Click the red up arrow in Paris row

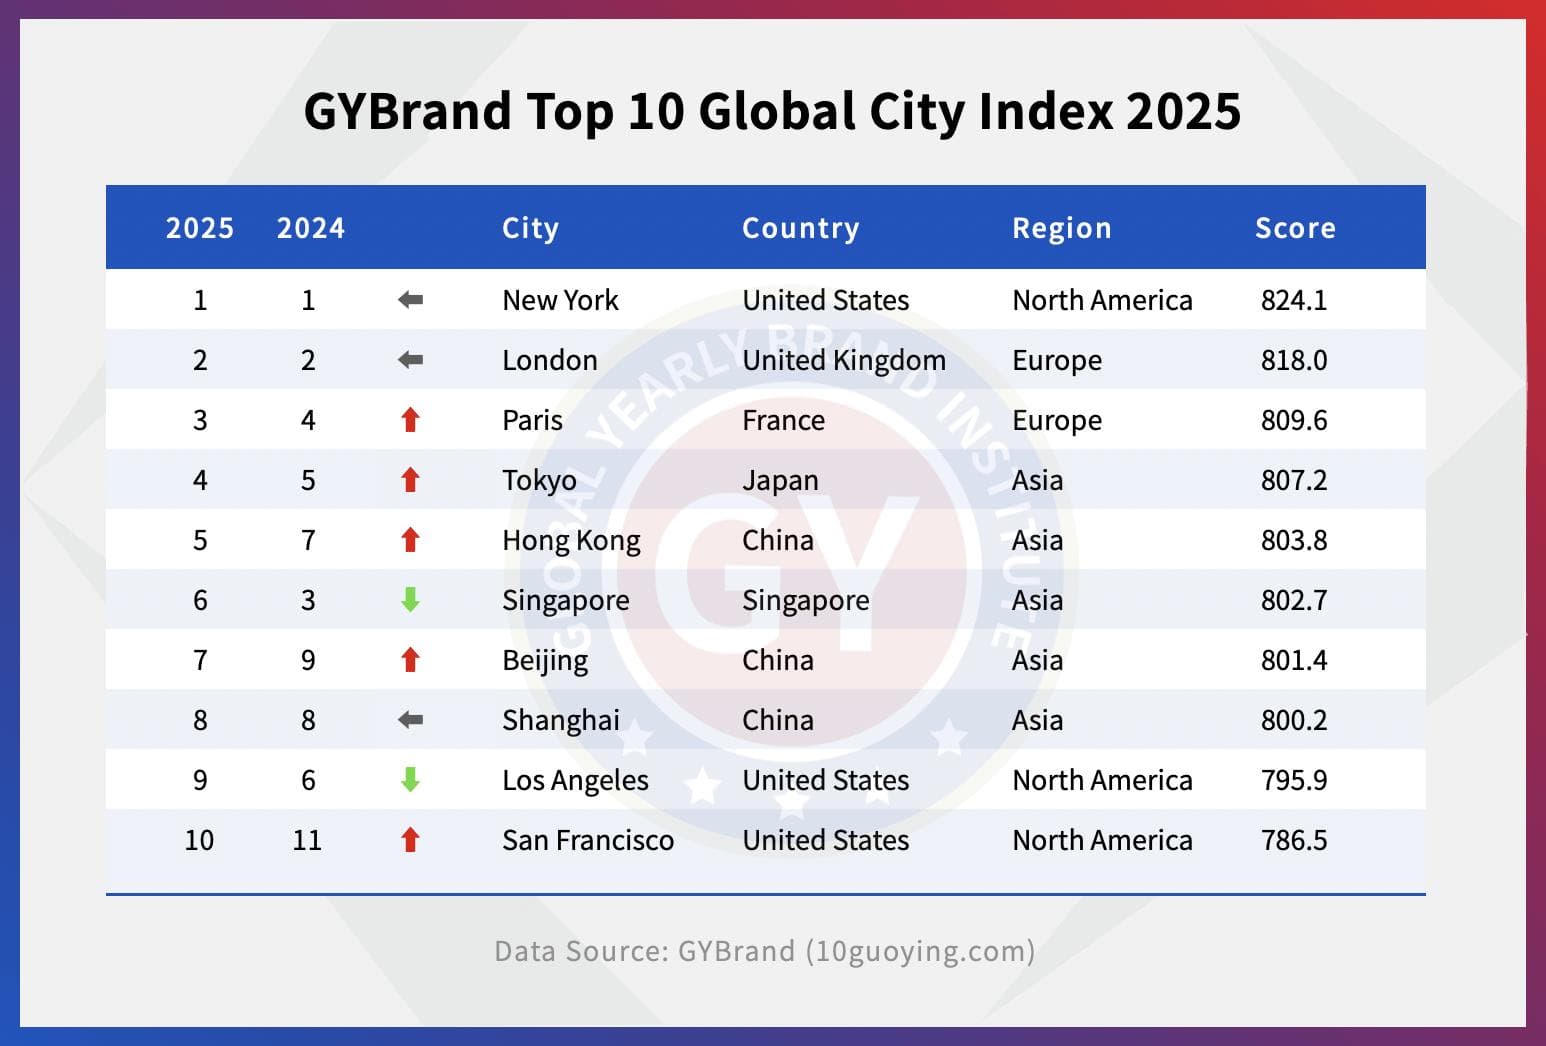410,420
